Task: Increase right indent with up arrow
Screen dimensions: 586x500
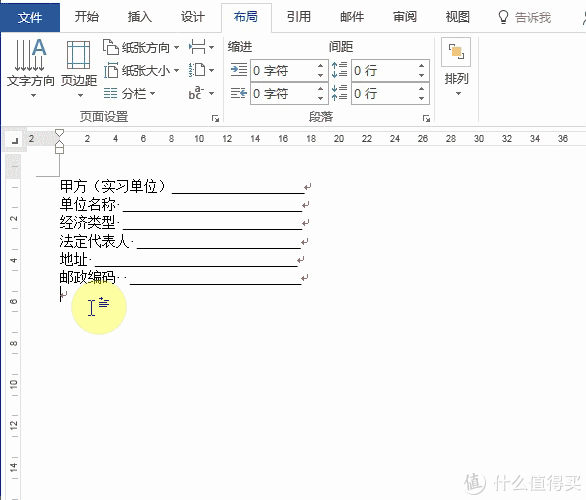Action: 320,89
